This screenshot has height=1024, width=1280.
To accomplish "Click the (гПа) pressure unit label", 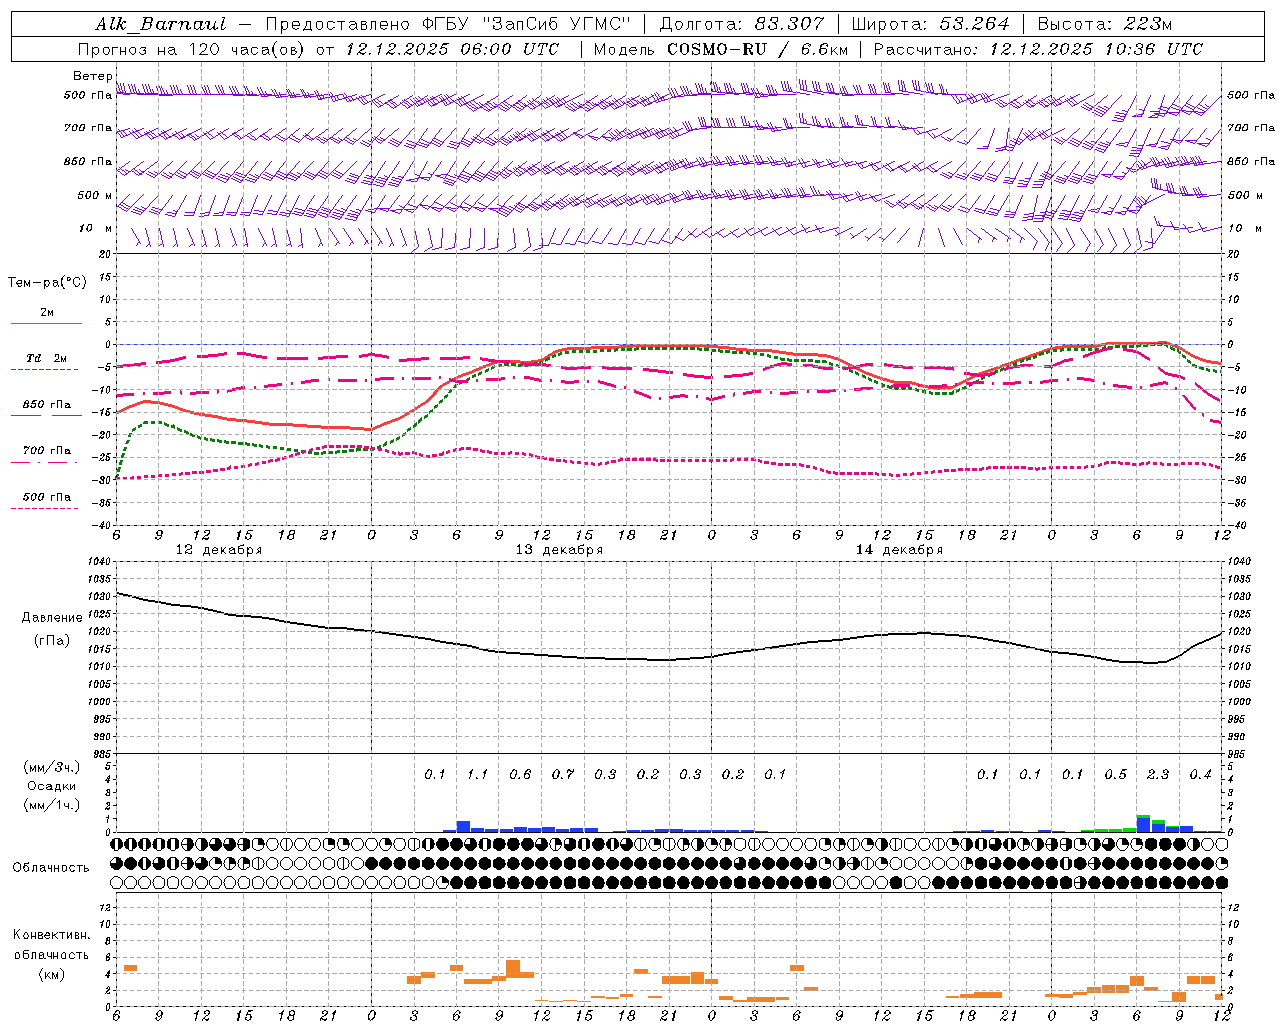I will click(52, 640).
